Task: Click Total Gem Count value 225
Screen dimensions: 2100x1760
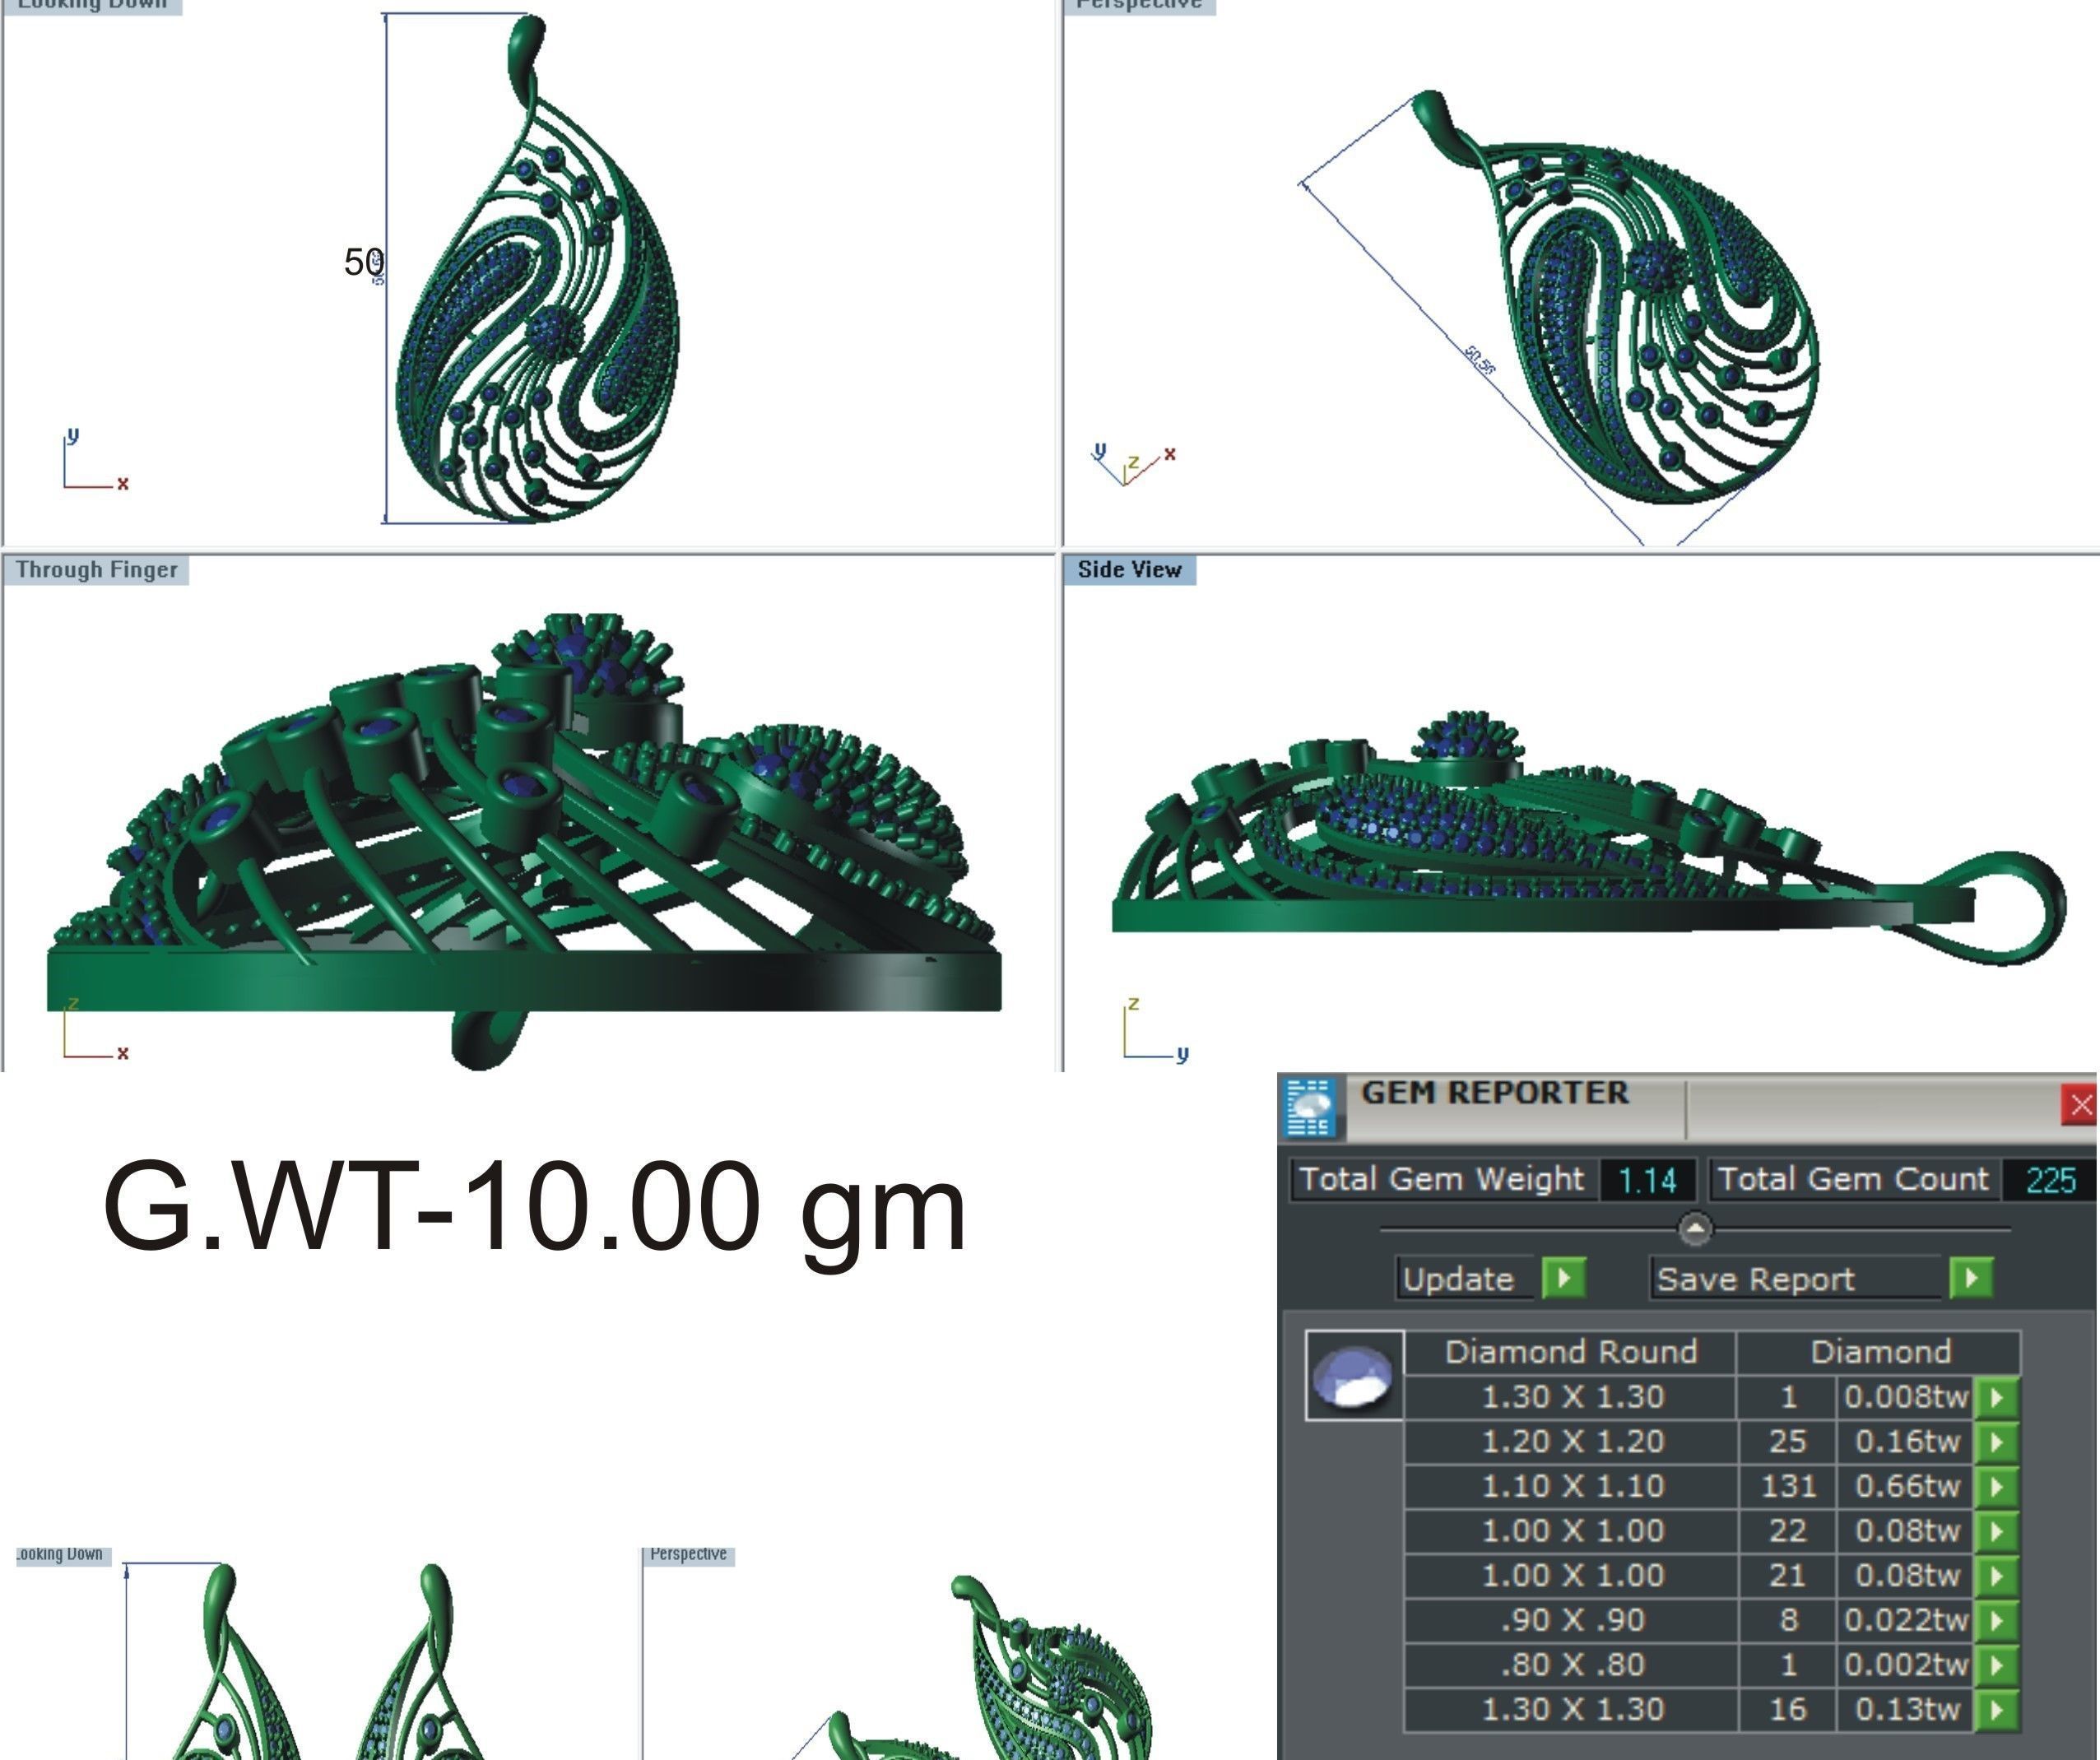Action: (2050, 1180)
